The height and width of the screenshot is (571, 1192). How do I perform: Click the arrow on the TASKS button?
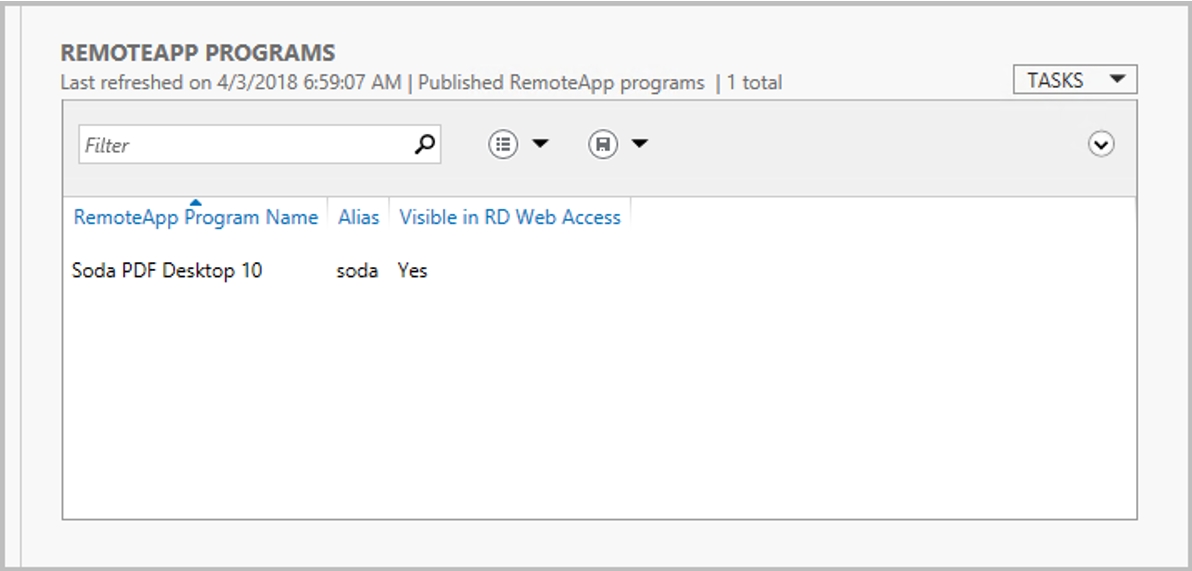pos(1116,79)
